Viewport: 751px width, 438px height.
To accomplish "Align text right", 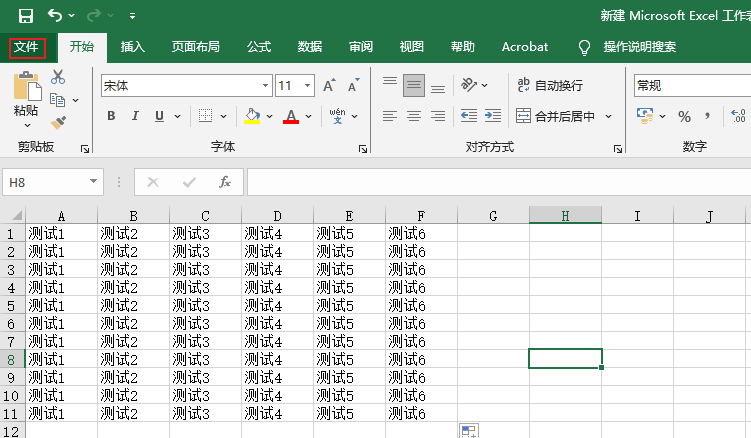I will coord(438,116).
